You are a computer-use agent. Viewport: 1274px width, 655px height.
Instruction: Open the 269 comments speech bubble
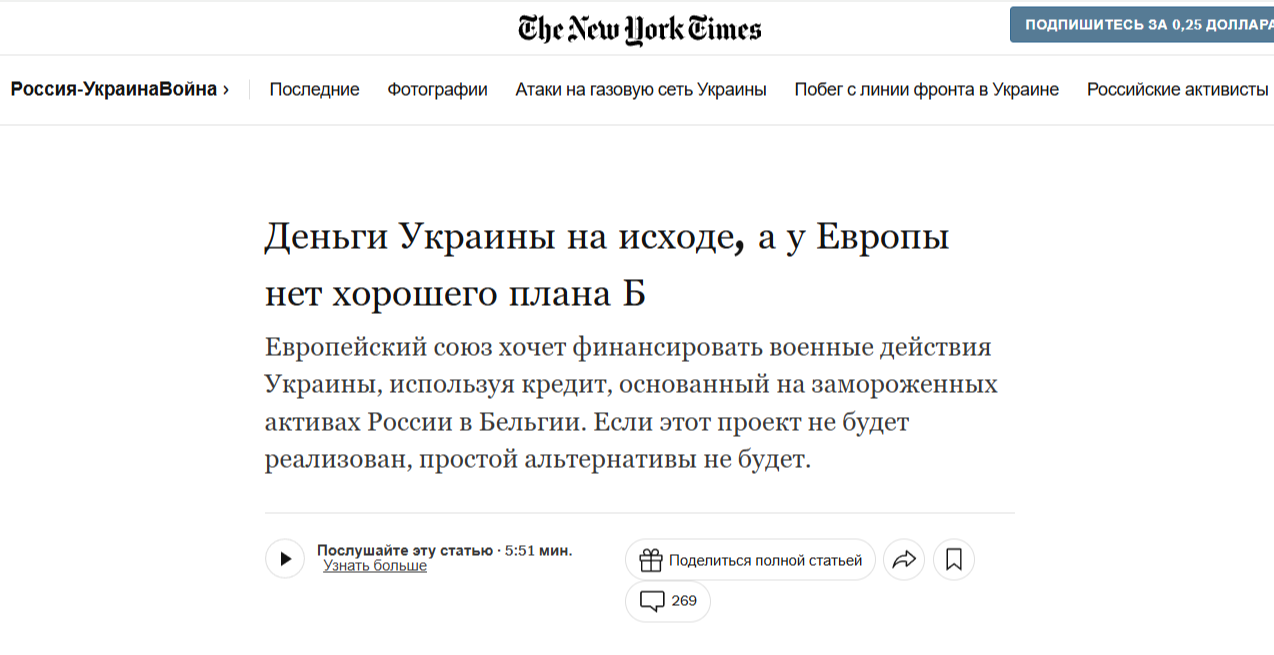coord(668,601)
